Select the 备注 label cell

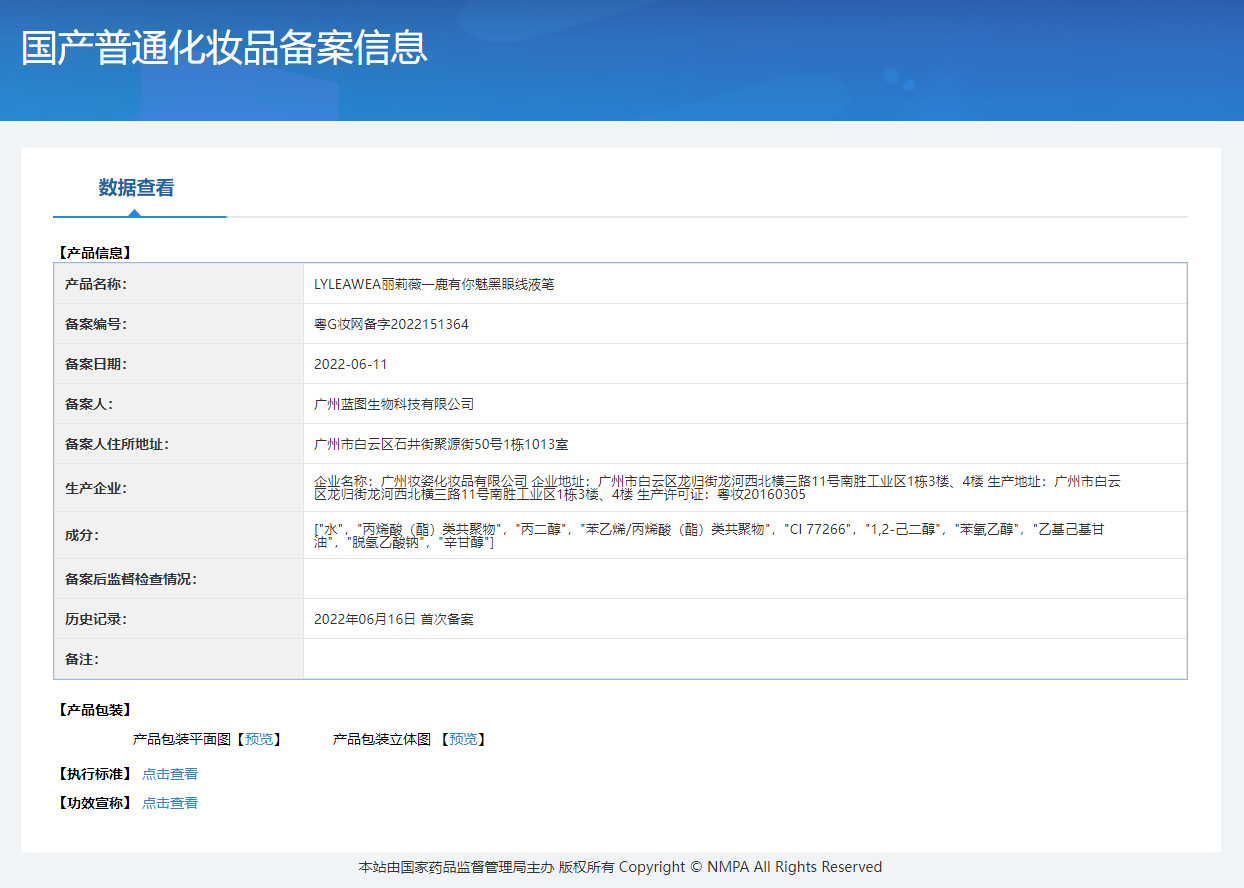[x=179, y=659]
